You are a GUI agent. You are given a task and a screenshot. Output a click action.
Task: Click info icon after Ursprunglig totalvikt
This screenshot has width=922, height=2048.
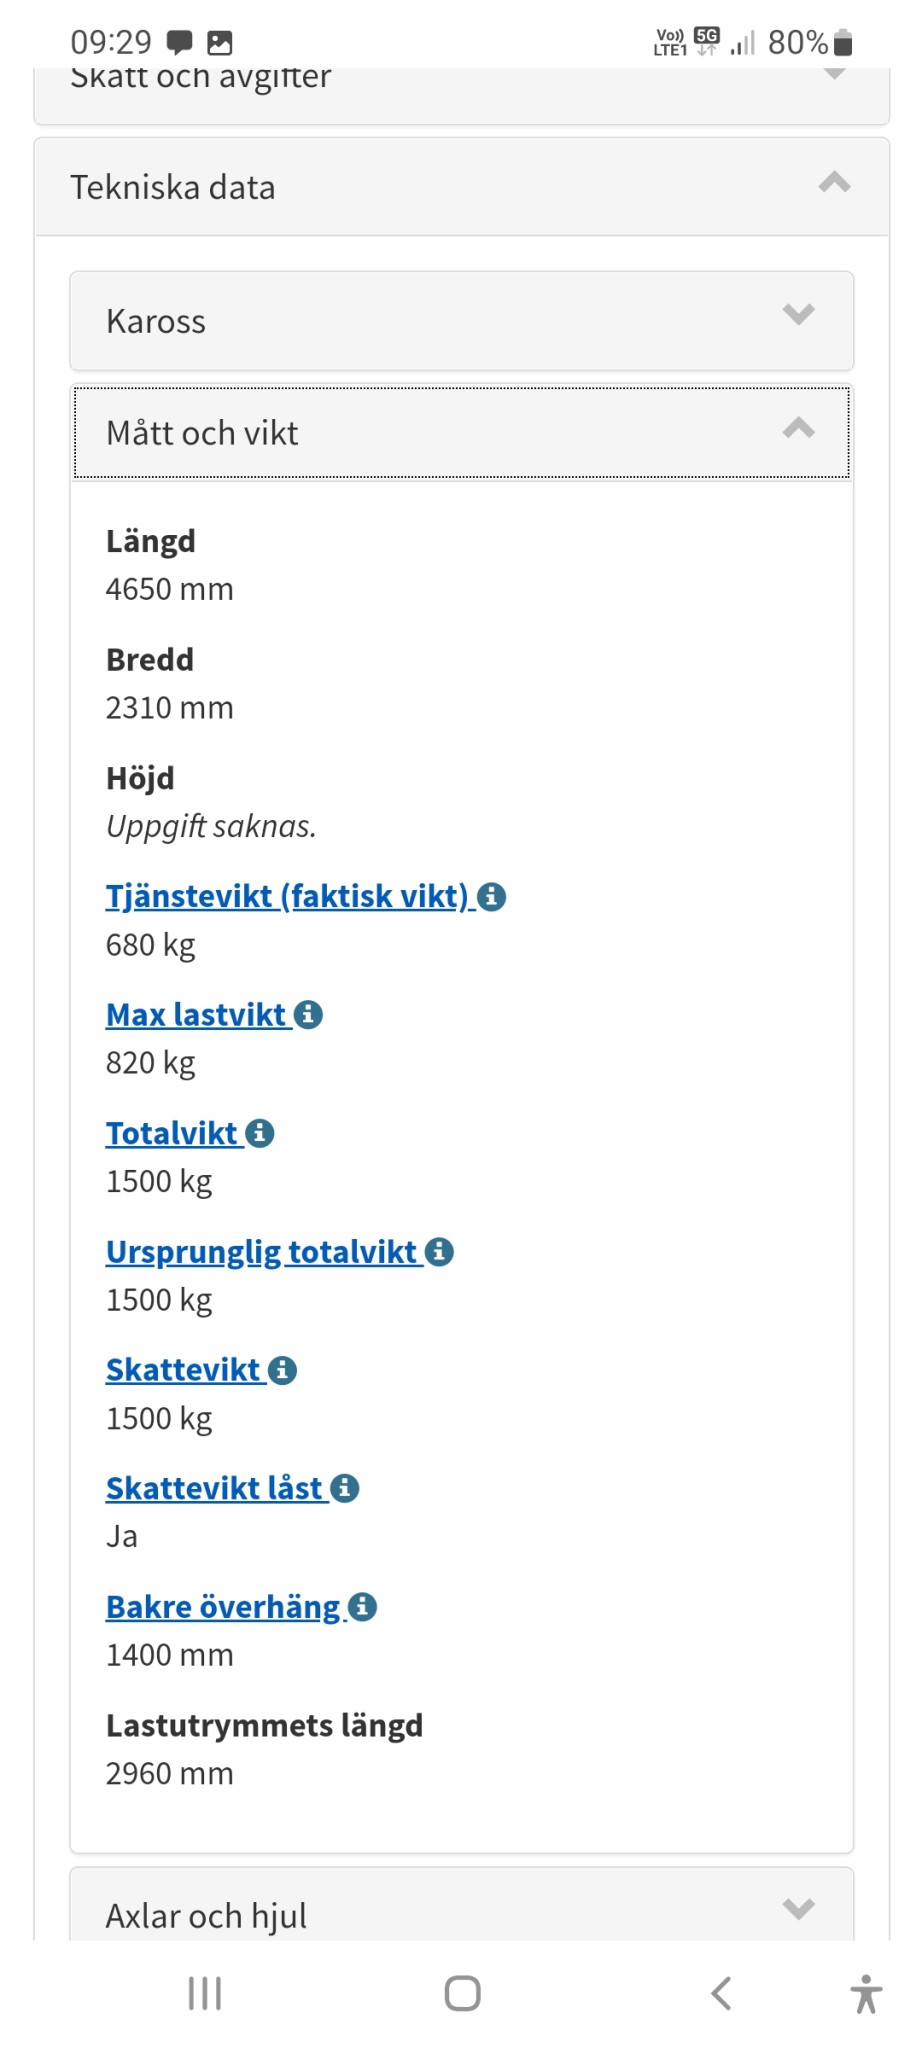point(439,1252)
